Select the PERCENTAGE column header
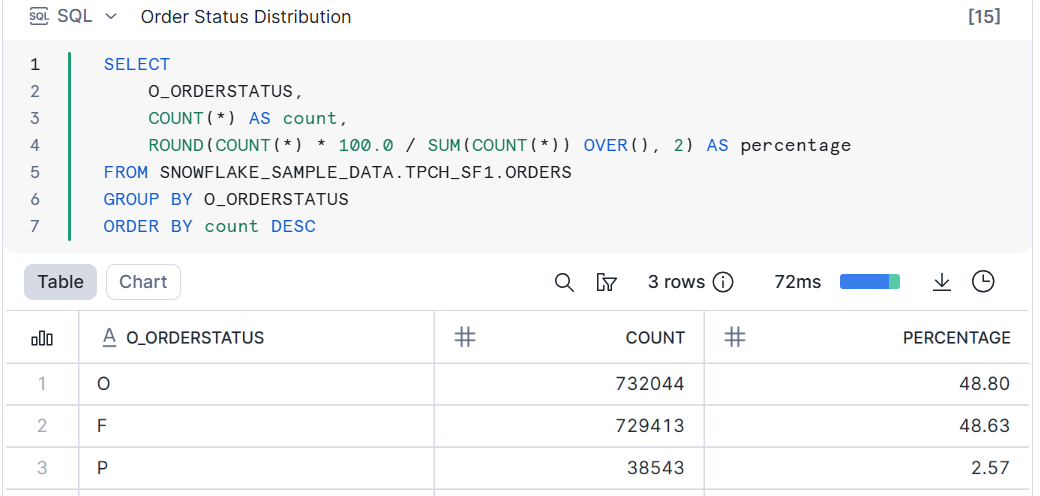1040x496 pixels. (x=956, y=338)
